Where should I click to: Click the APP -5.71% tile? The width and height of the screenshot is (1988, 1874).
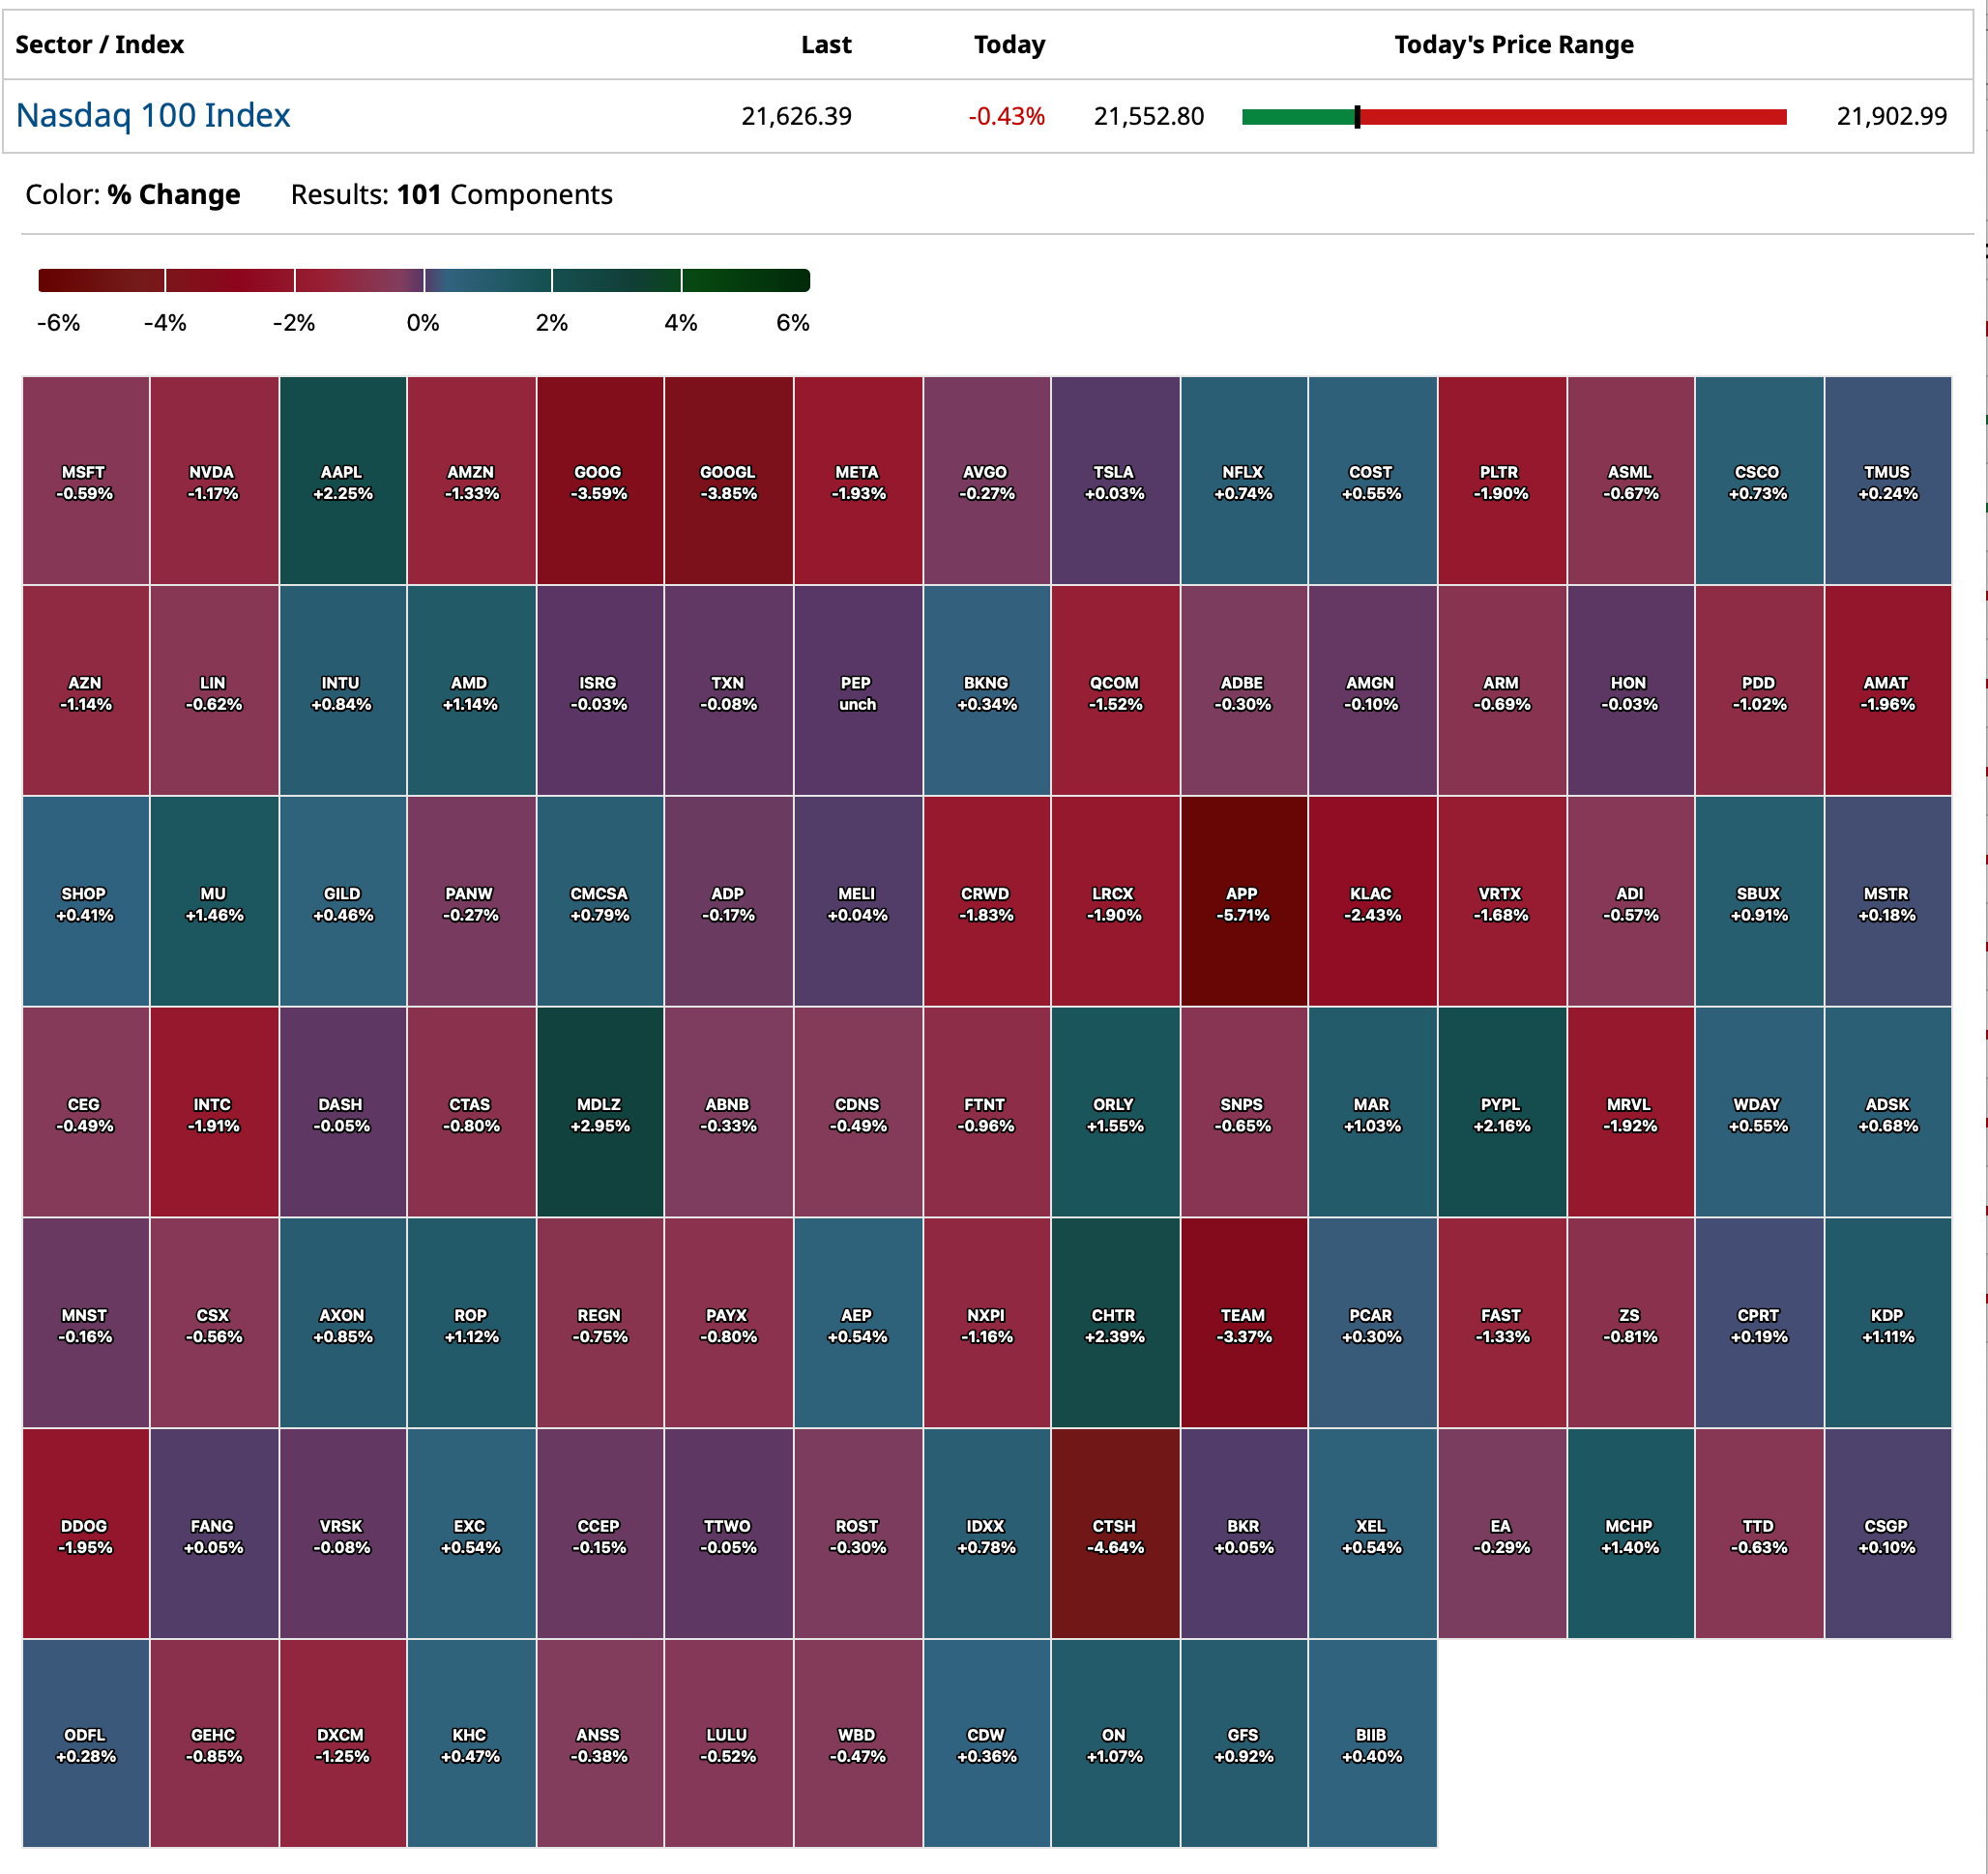click(1242, 902)
